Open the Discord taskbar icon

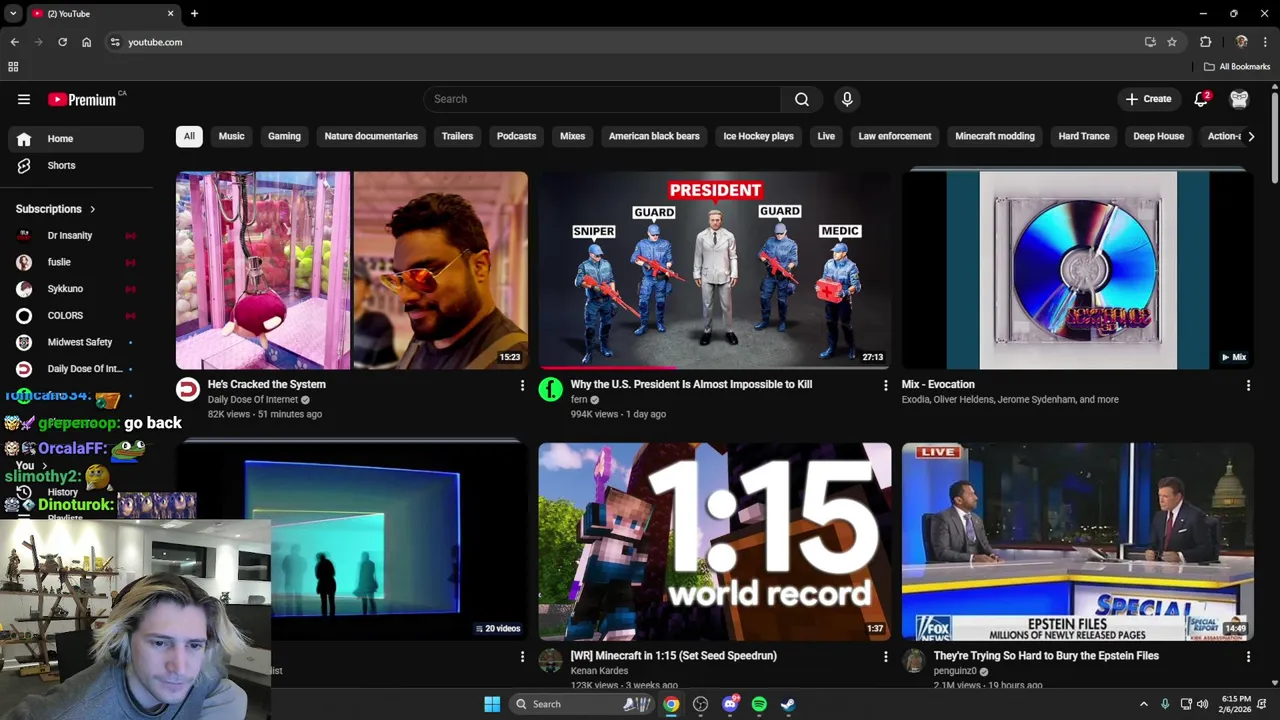(730, 704)
